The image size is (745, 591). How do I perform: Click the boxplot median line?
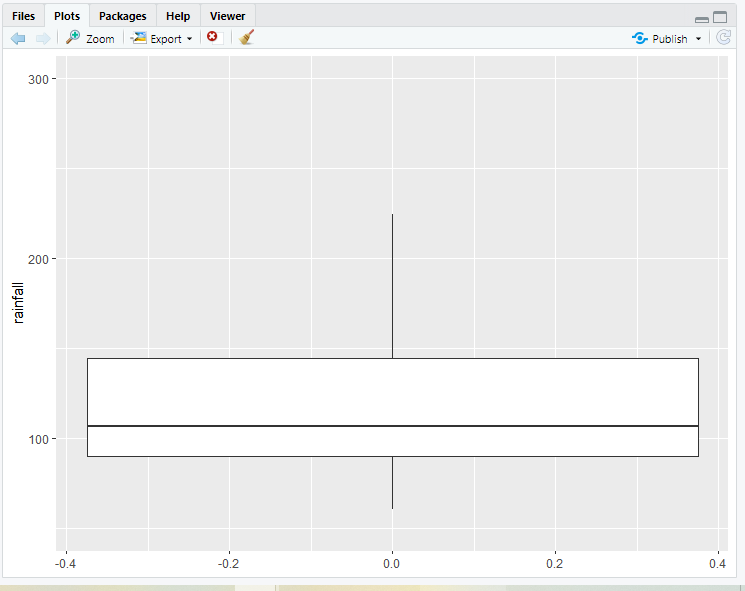(x=392, y=426)
